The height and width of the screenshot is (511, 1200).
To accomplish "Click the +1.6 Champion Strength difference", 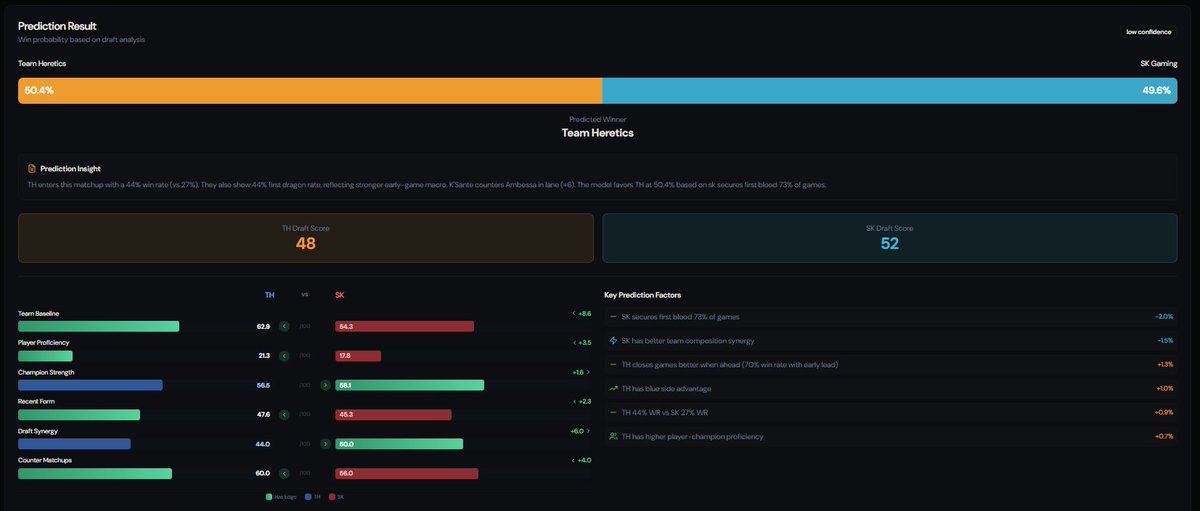I will point(581,372).
